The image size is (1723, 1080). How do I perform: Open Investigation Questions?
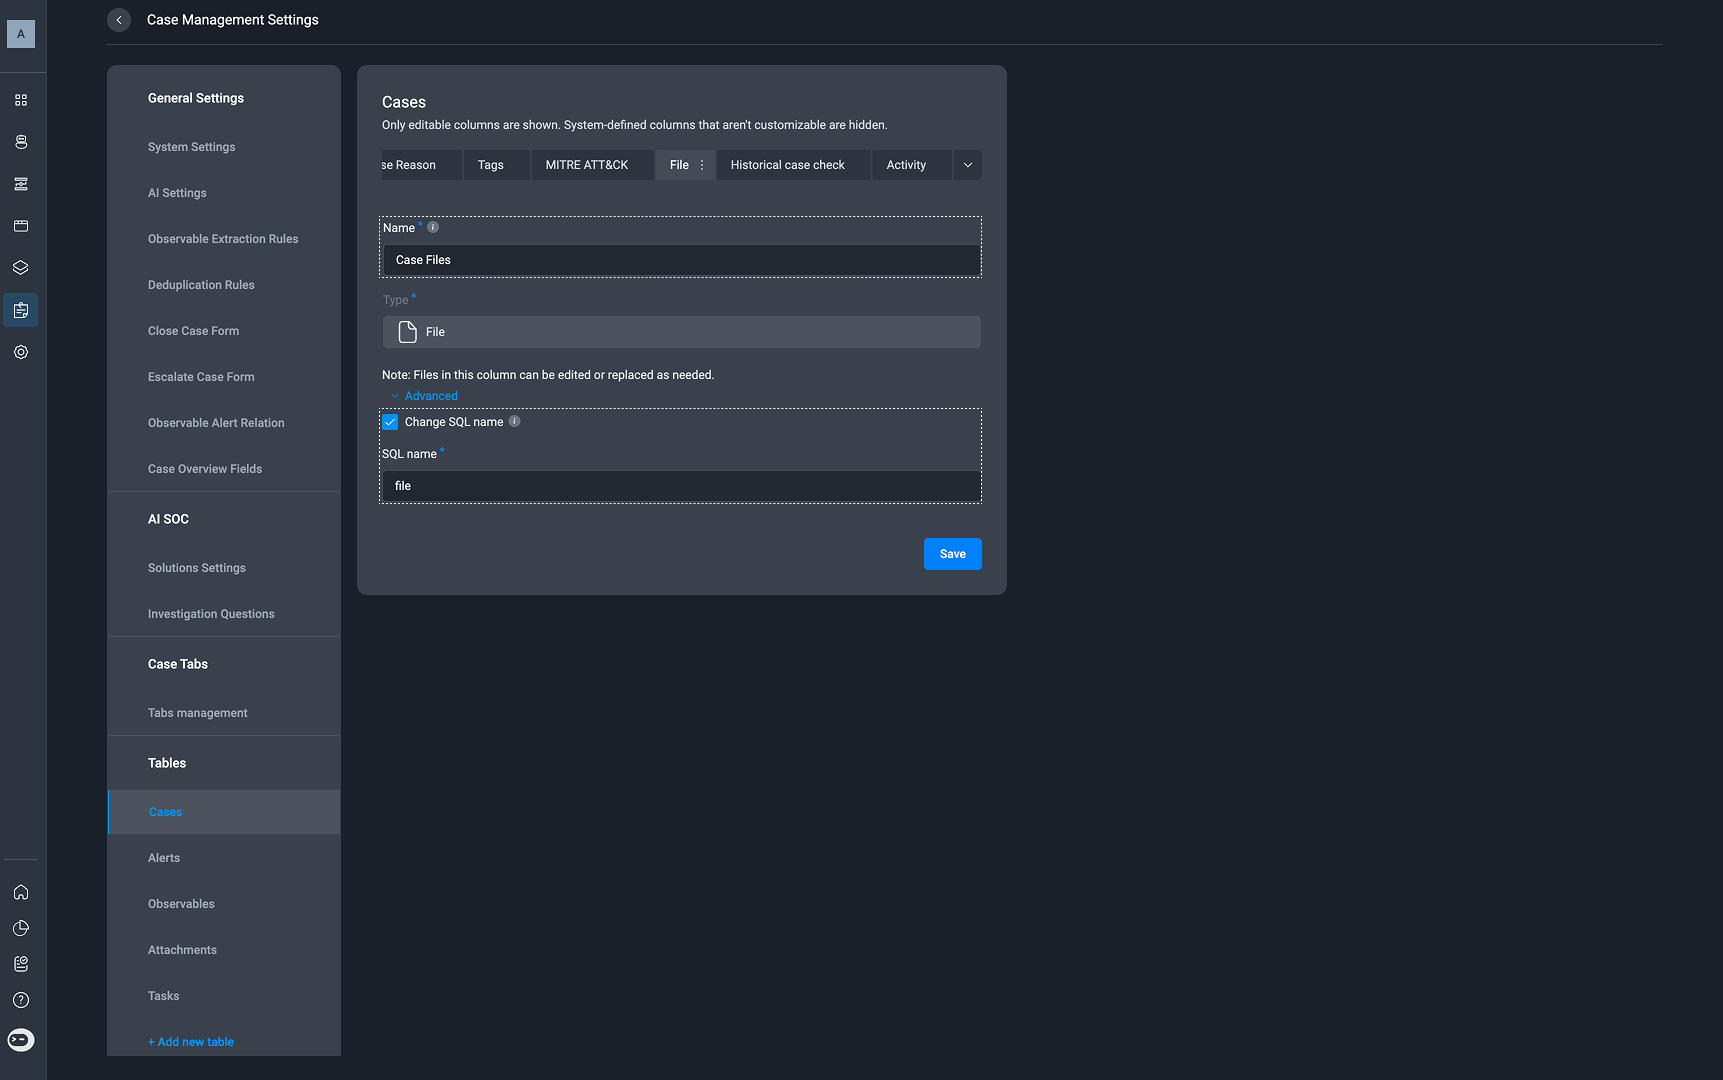[211, 614]
